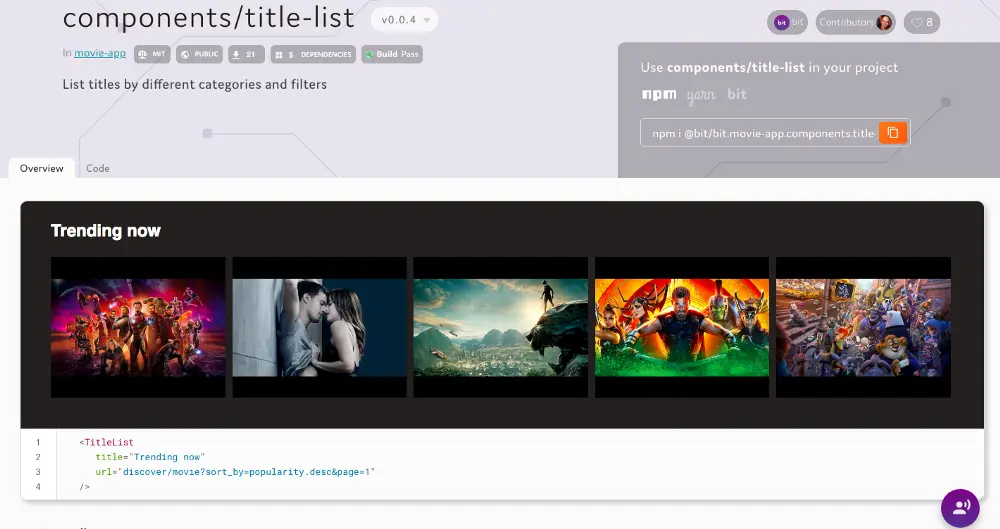Open the movie-app collection link
Image resolution: width=1000 pixels, height=529 pixels.
[100, 53]
